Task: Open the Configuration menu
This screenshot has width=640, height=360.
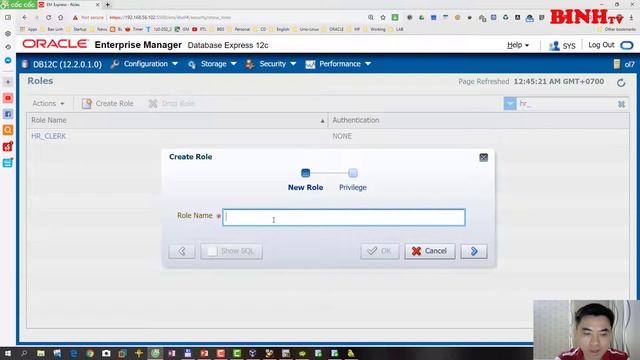Action: click(x=145, y=64)
